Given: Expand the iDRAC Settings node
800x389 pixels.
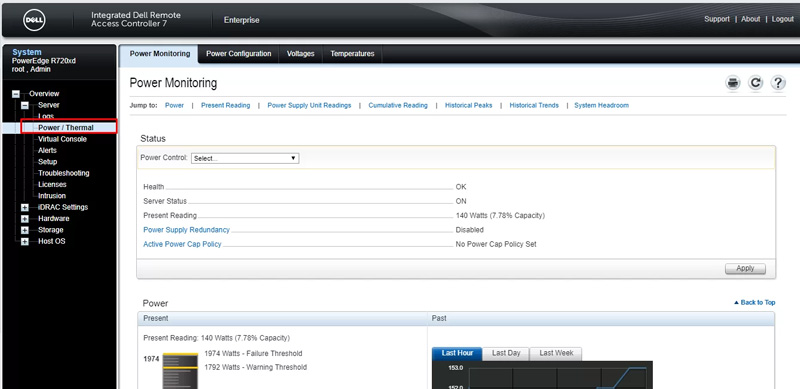Looking at the screenshot, I should (x=24, y=207).
